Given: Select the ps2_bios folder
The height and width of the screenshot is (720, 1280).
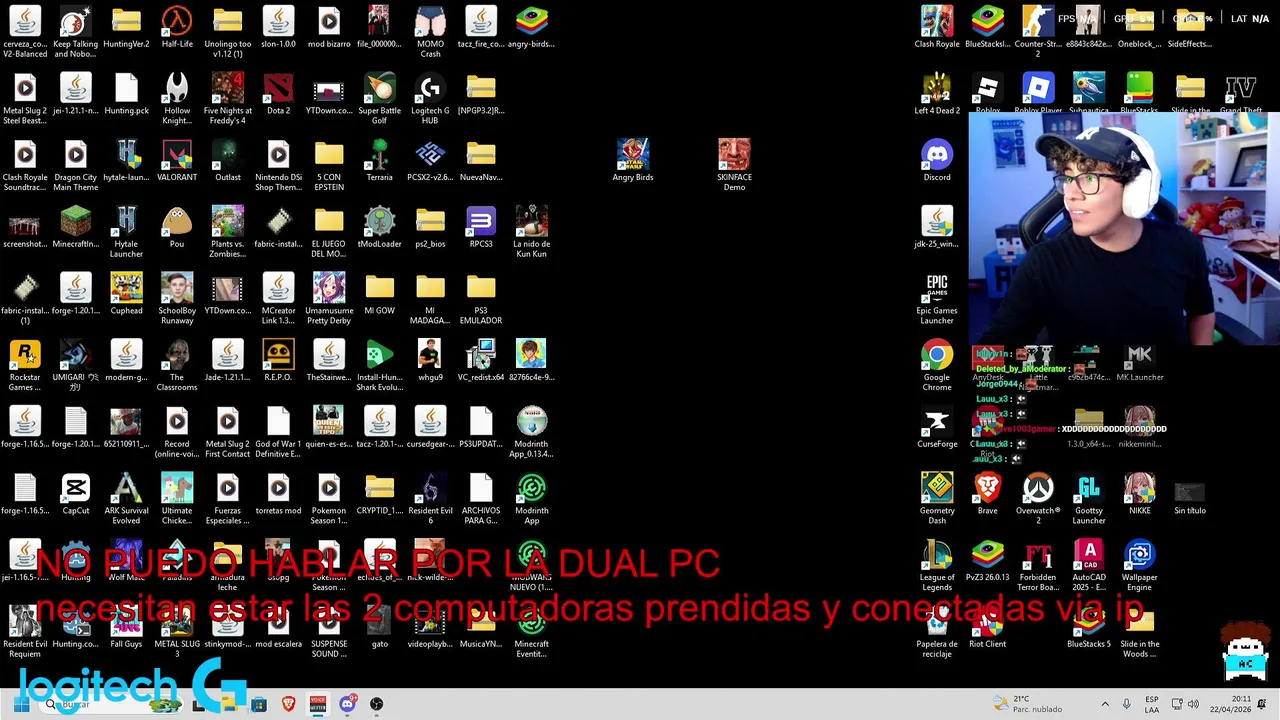Looking at the screenshot, I should [430, 228].
